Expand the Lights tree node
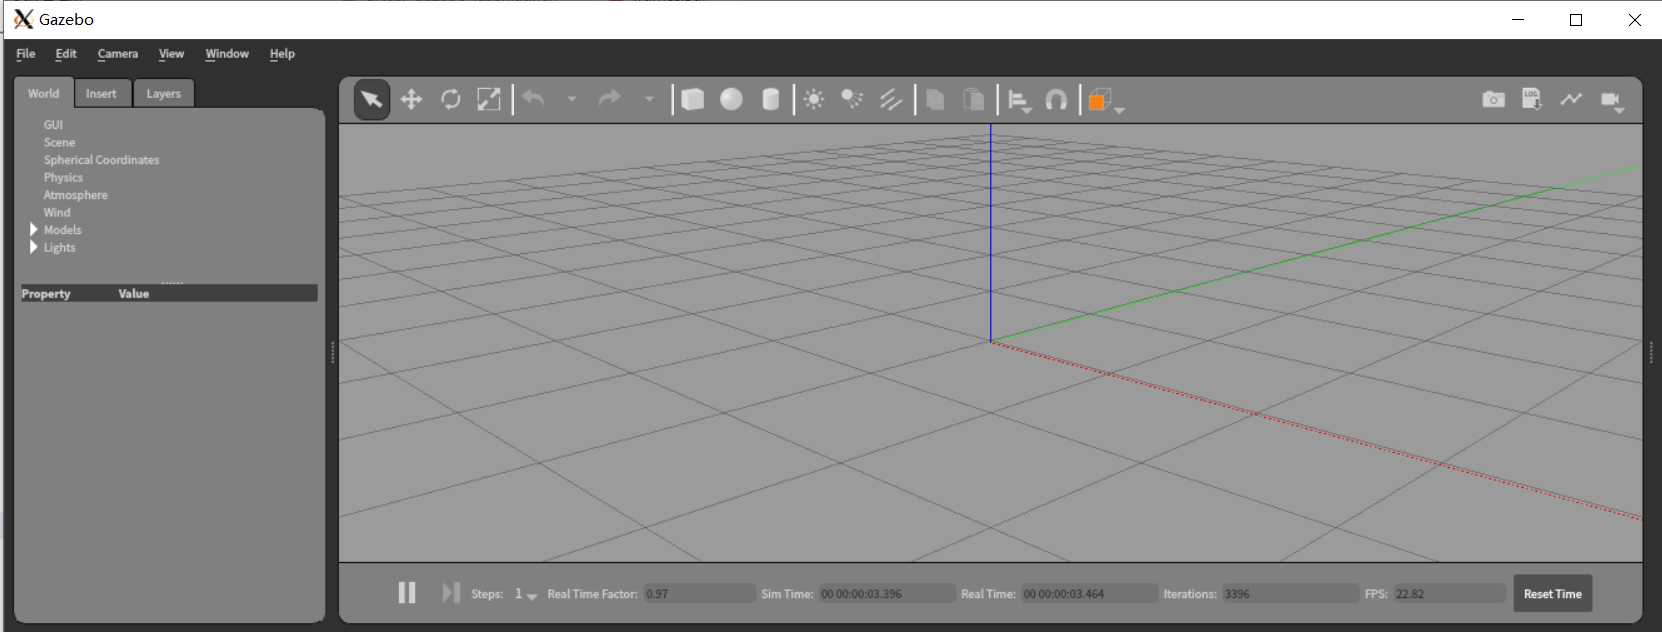This screenshot has height=632, width=1662. [34, 247]
